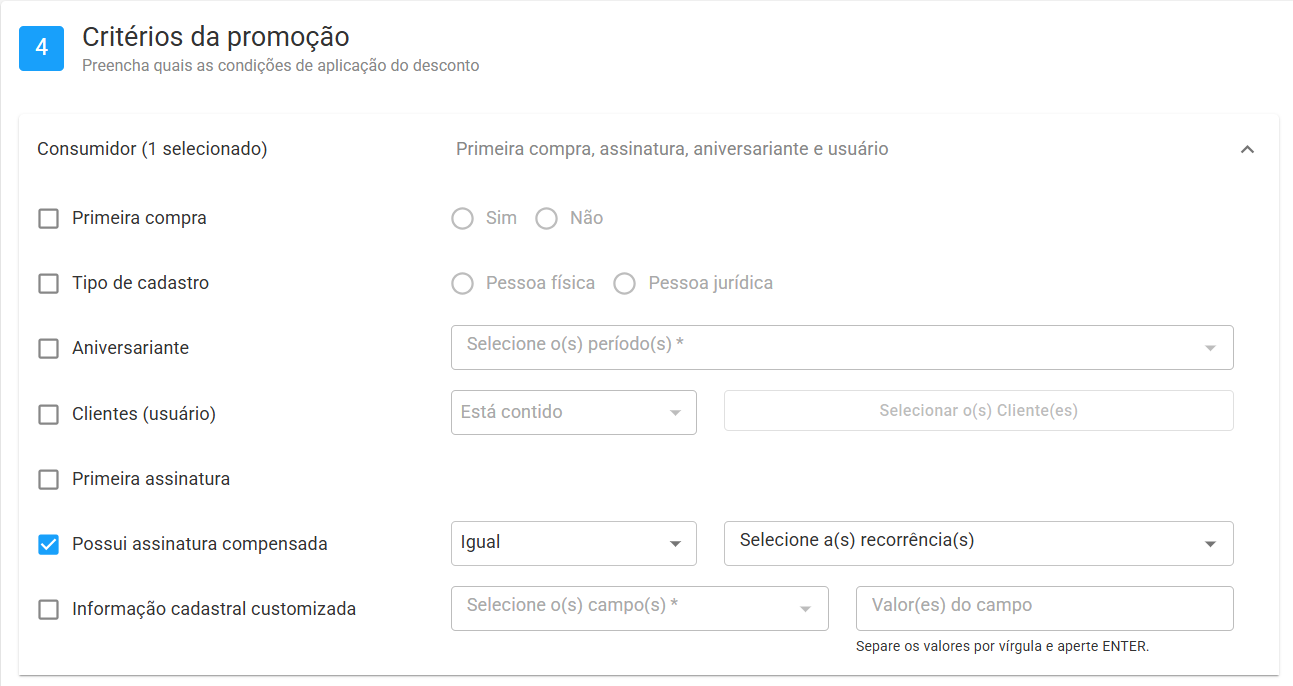The width and height of the screenshot is (1293, 686).
Task: Open the Igual operator dropdown
Action: 574,543
